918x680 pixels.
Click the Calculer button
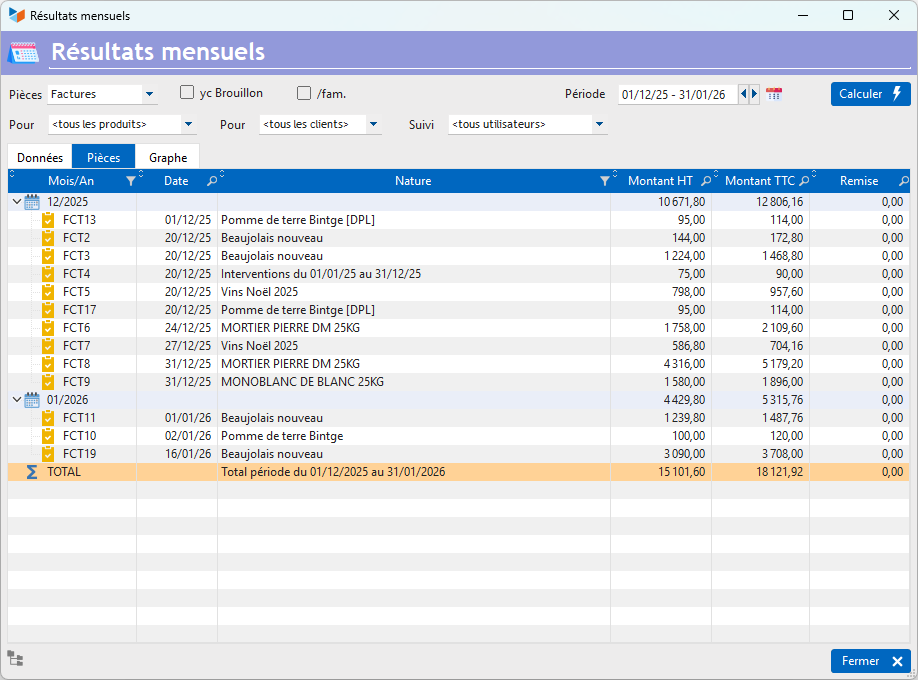coord(870,94)
